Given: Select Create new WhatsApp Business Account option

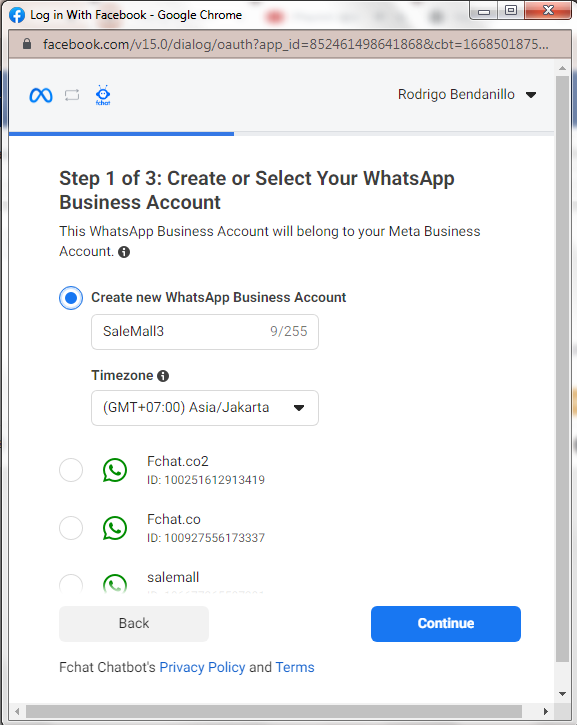Looking at the screenshot, I should (71, 298).
